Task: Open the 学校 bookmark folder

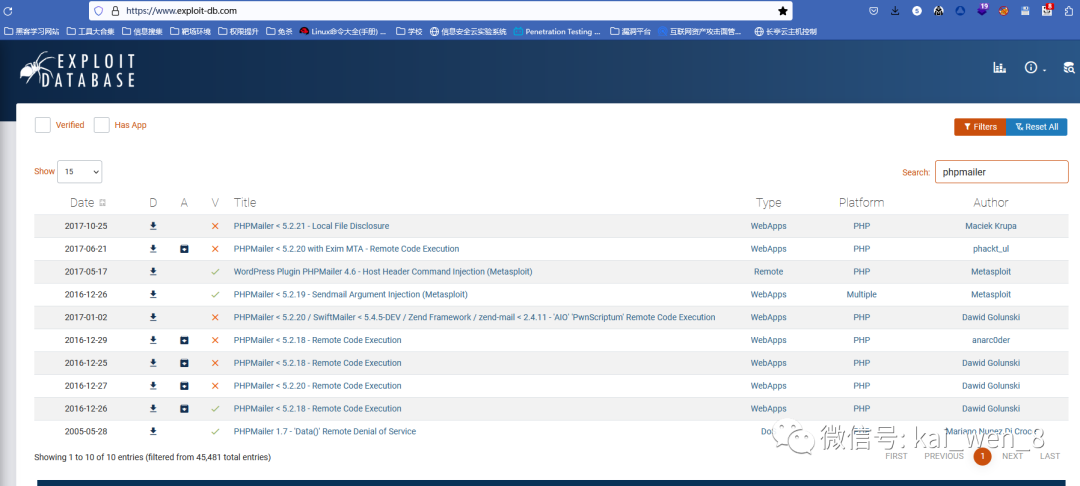Action: tap(409, 32)
